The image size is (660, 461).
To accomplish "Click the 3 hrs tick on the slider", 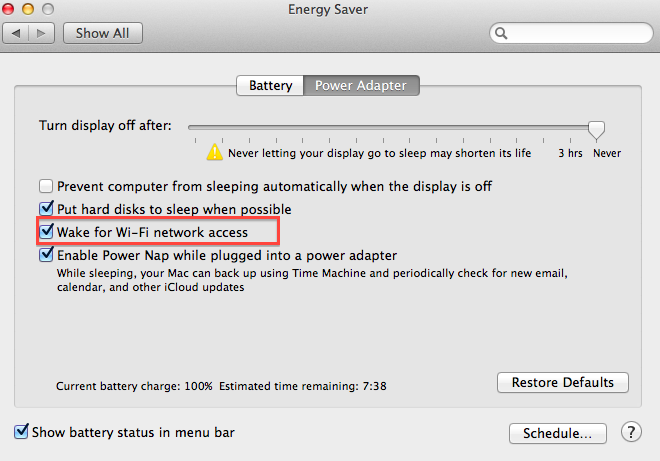I will (x=570, y=141).
